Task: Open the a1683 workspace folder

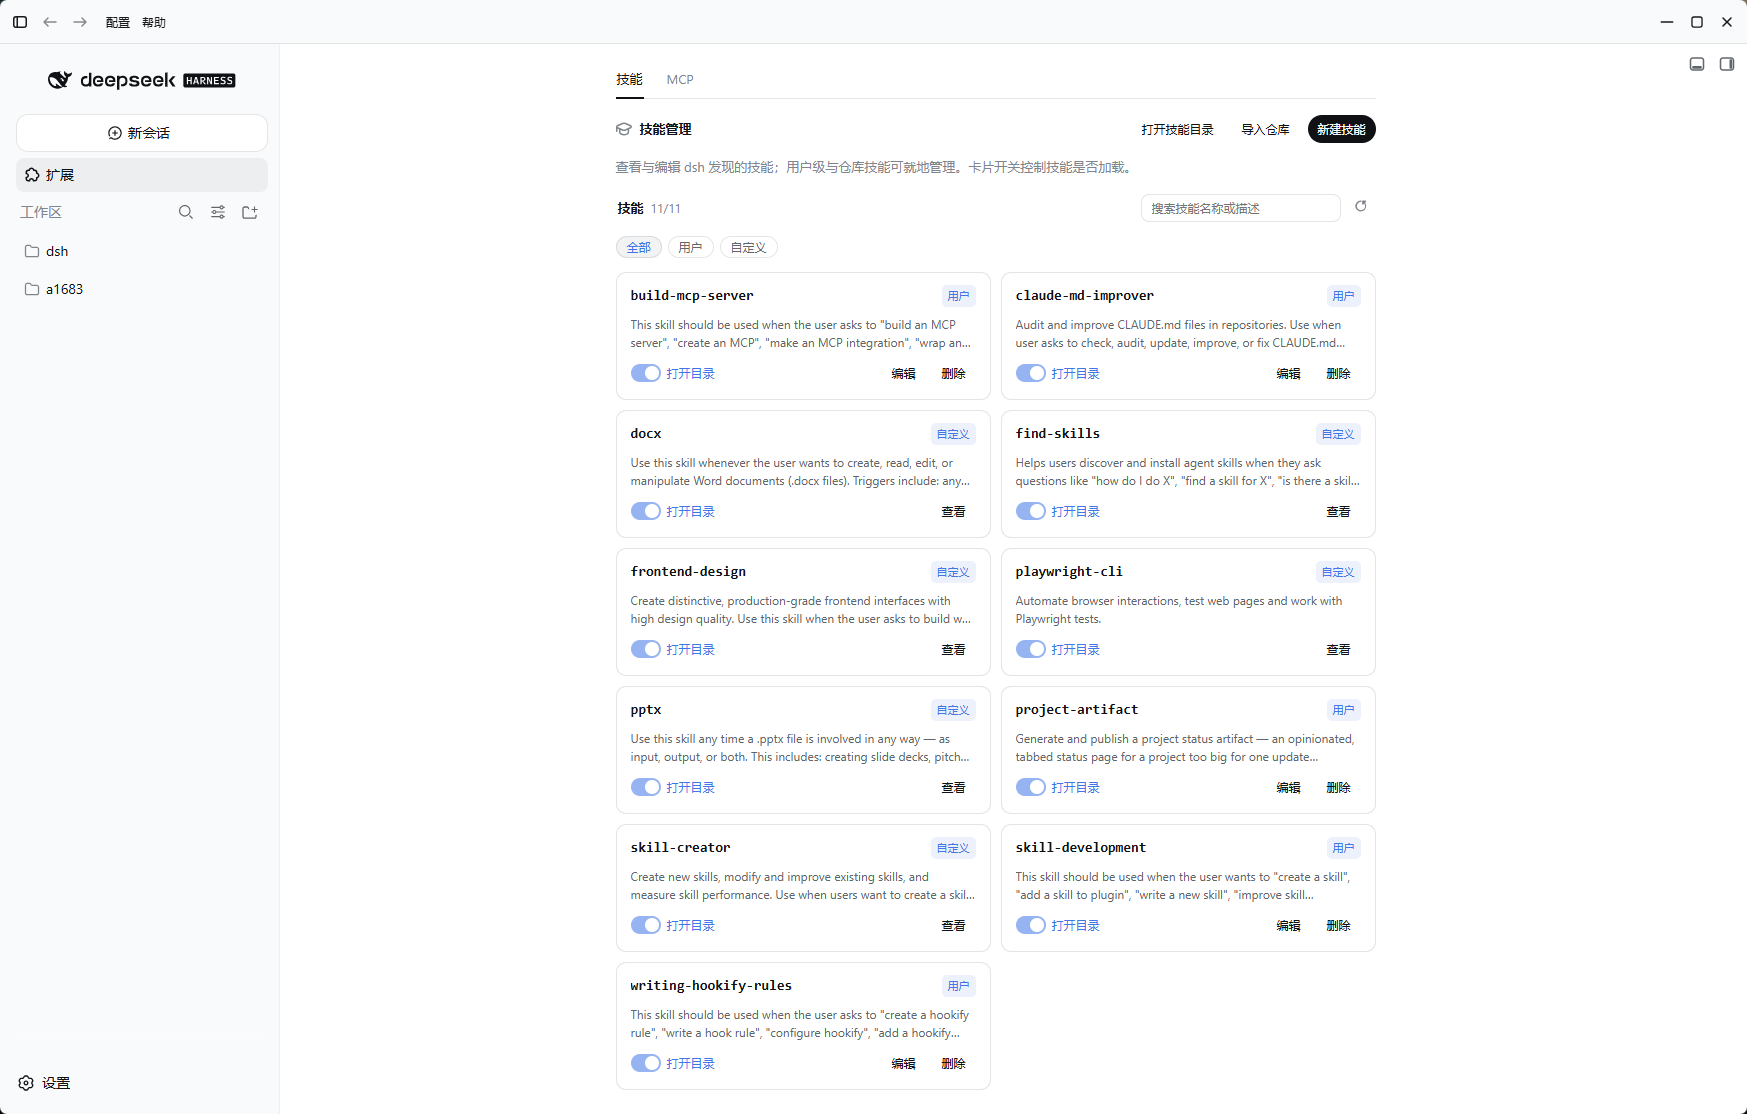Action: click(142, 289)
